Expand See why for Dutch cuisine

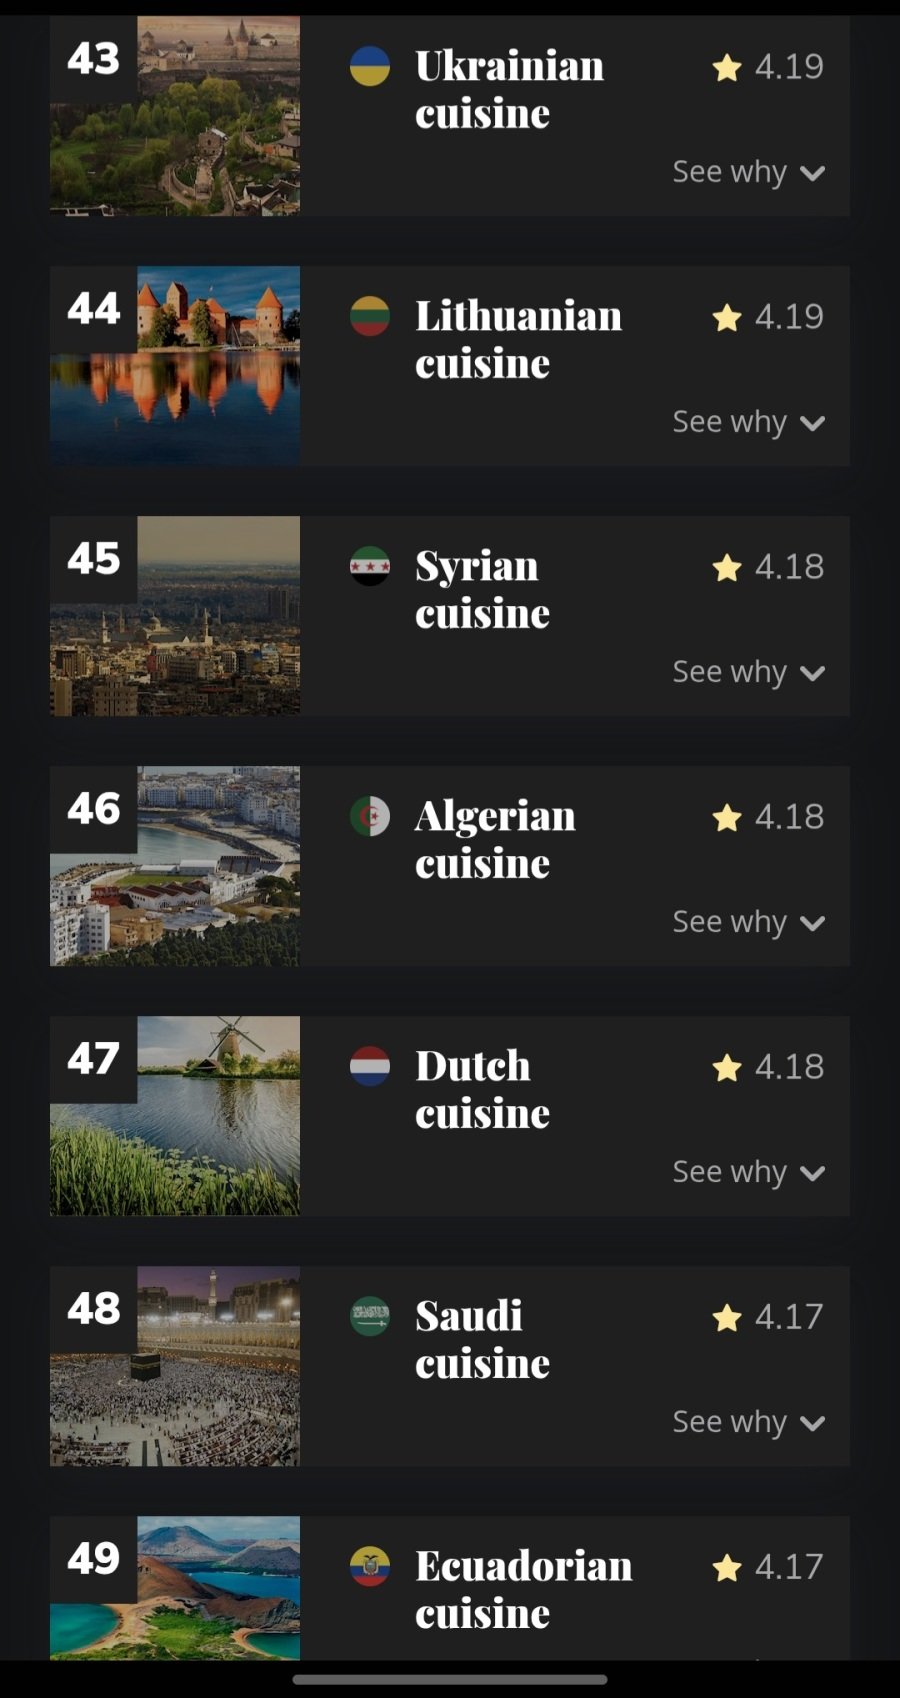[748, 1172]
